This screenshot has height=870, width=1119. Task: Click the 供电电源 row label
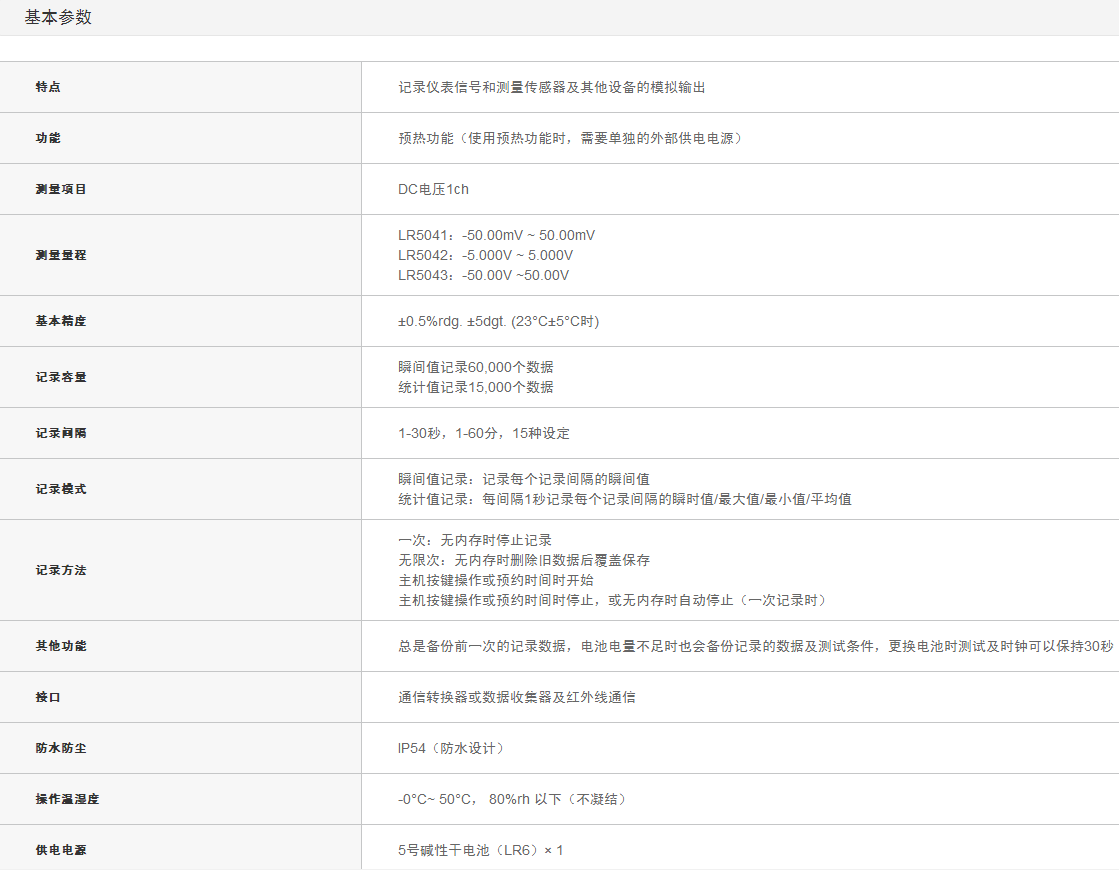(61, 850)
